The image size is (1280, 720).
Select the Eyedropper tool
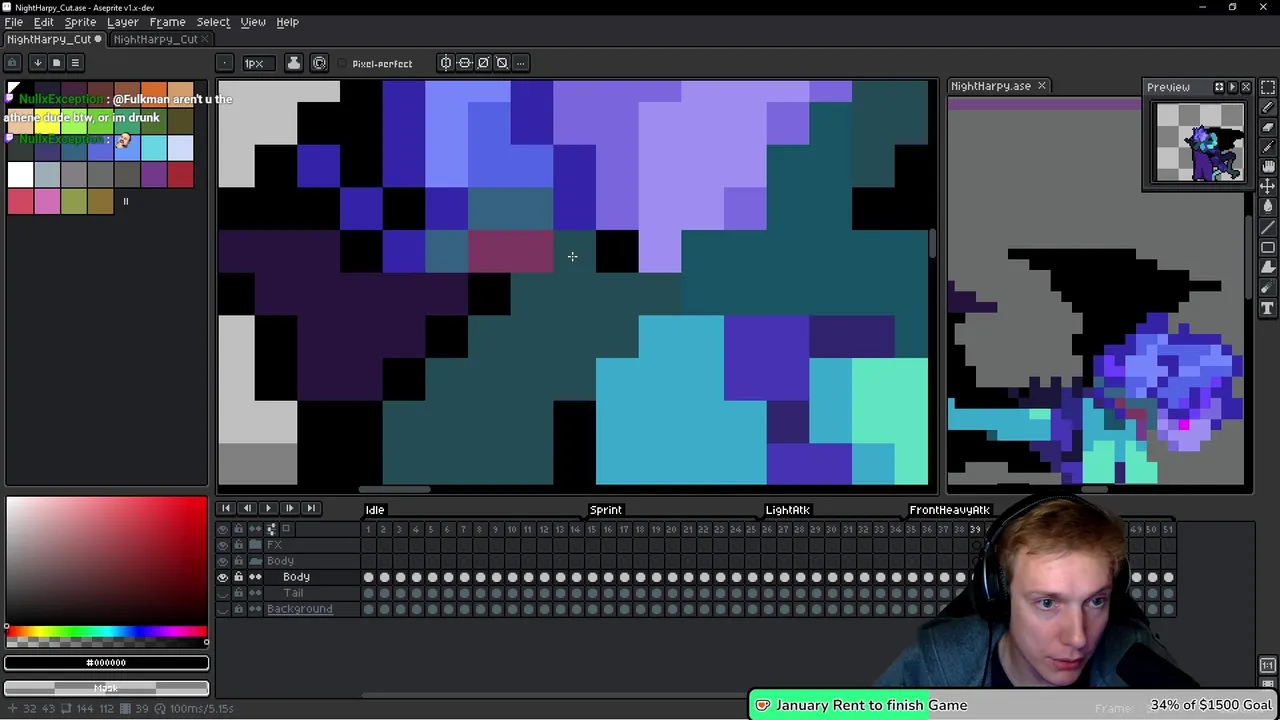pyautogui.click(x=1268, y=147)
